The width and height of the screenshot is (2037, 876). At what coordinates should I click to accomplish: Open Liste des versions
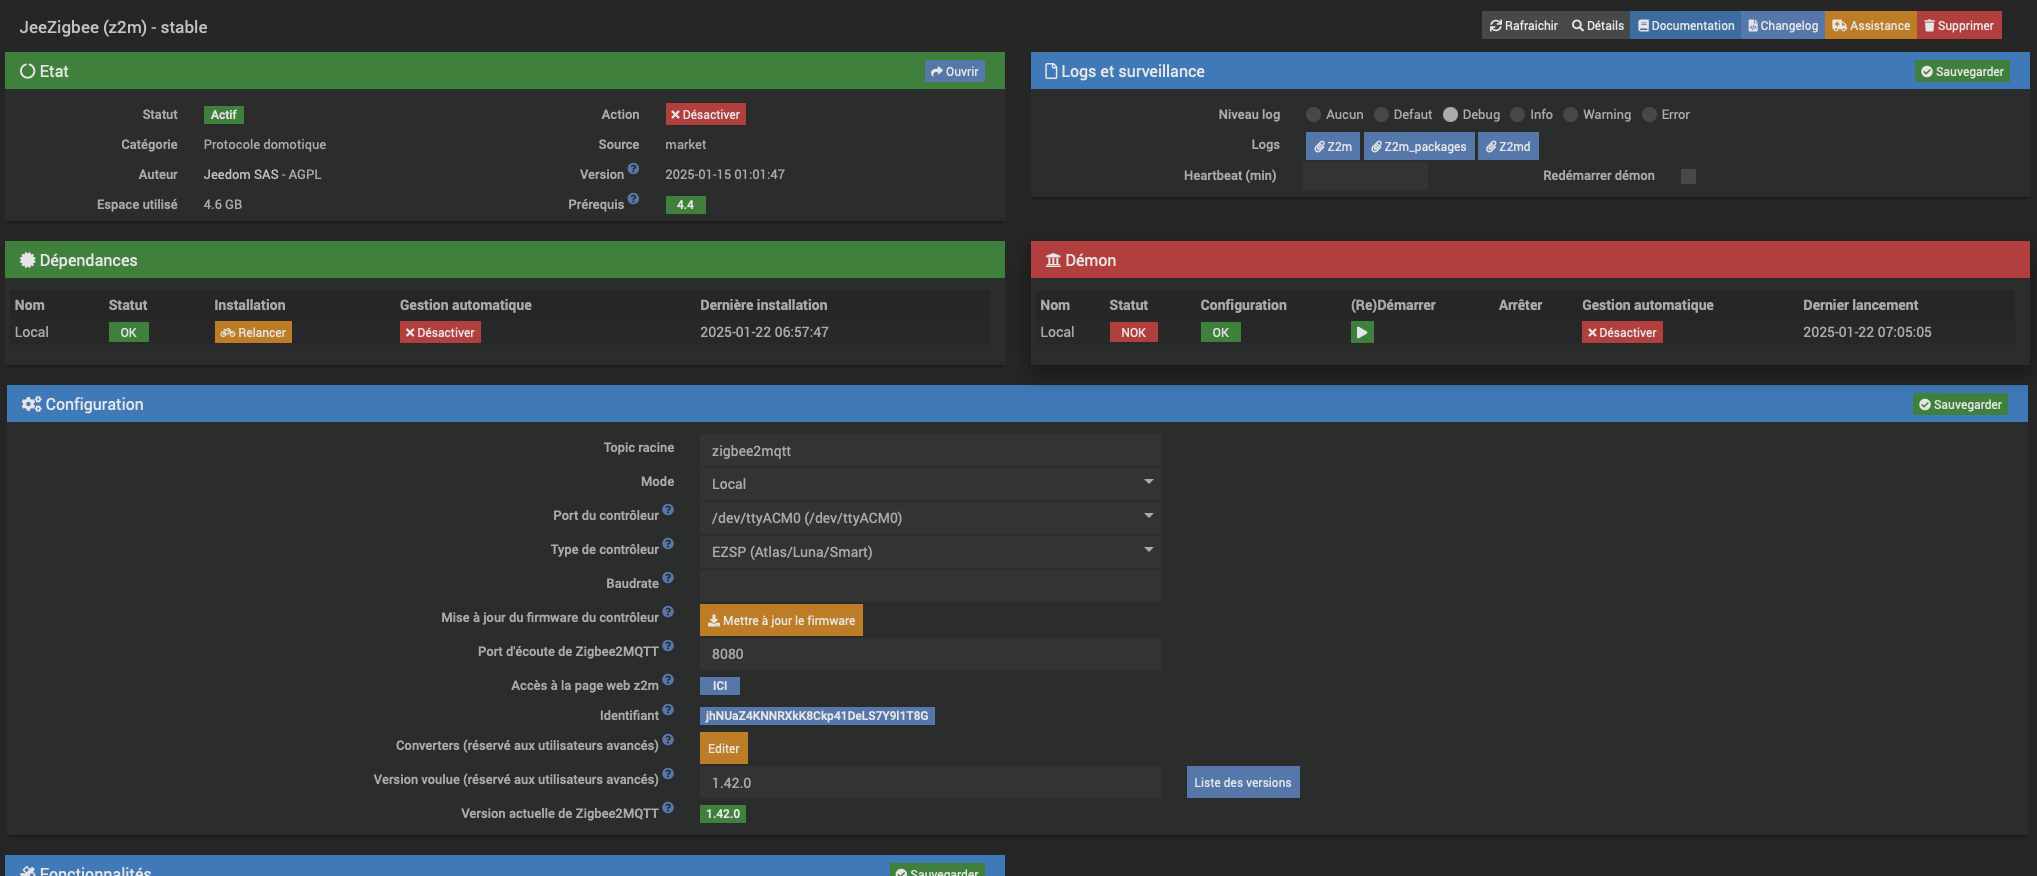[x=1243, y=782]
